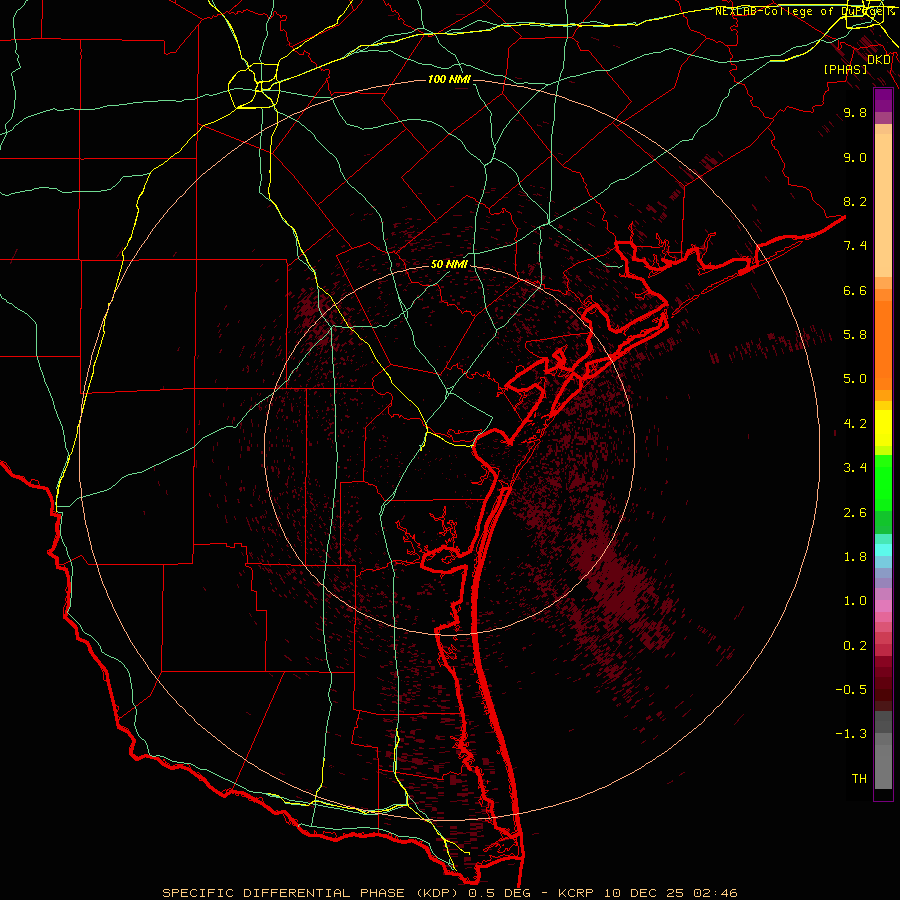900x900 pixels.
Task: Click the 5.8 scale value
Action: (x=855, y=335)
